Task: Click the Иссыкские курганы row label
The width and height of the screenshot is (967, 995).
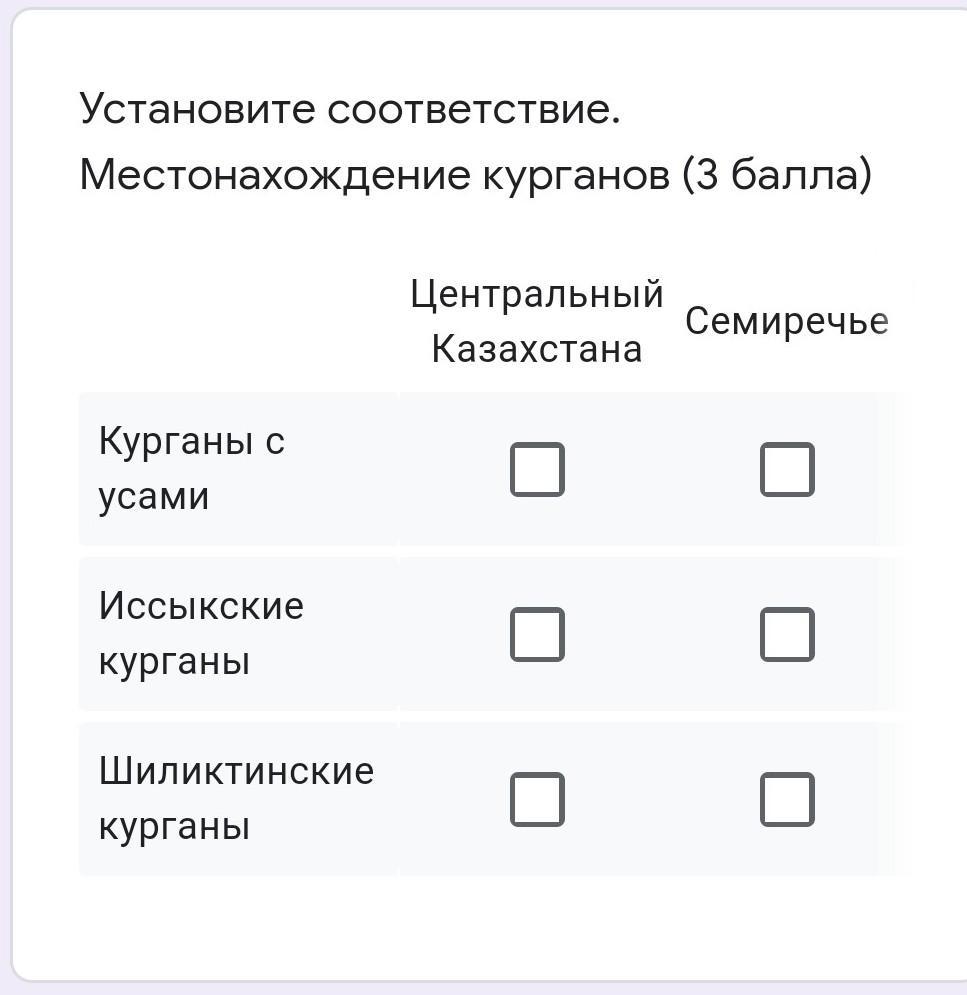Action: click(201, 633)
